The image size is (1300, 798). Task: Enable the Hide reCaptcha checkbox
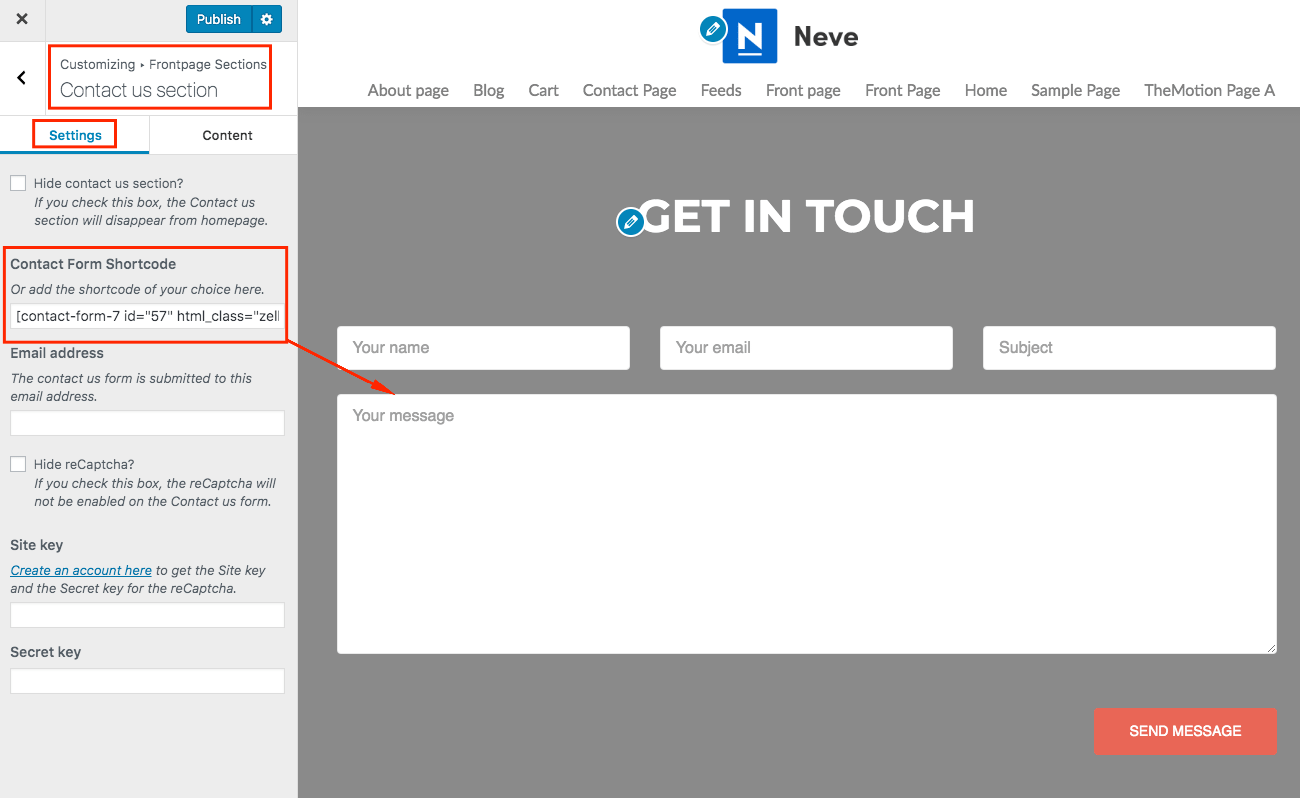click(18, 464)
